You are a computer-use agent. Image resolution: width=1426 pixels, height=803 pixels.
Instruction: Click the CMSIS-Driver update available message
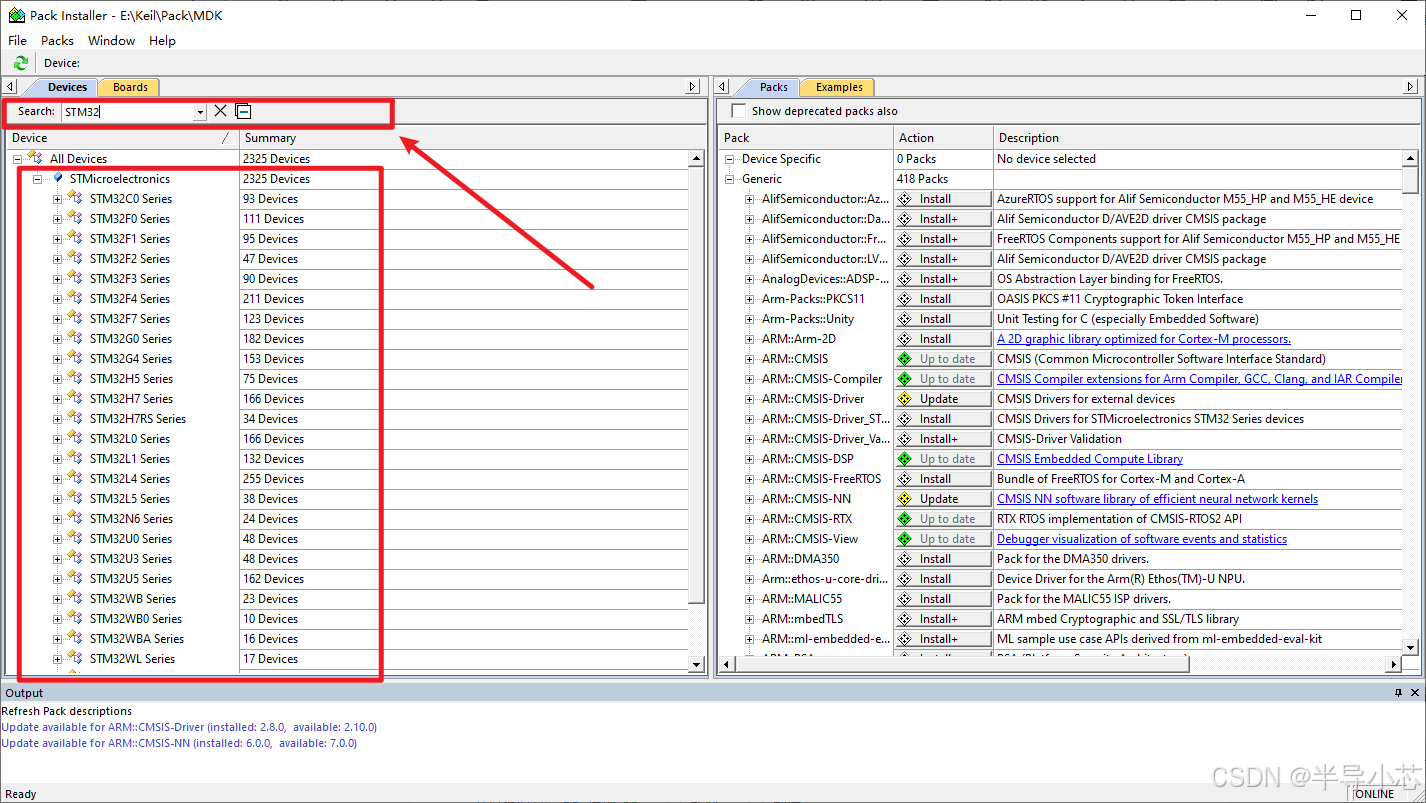[189, 727]
